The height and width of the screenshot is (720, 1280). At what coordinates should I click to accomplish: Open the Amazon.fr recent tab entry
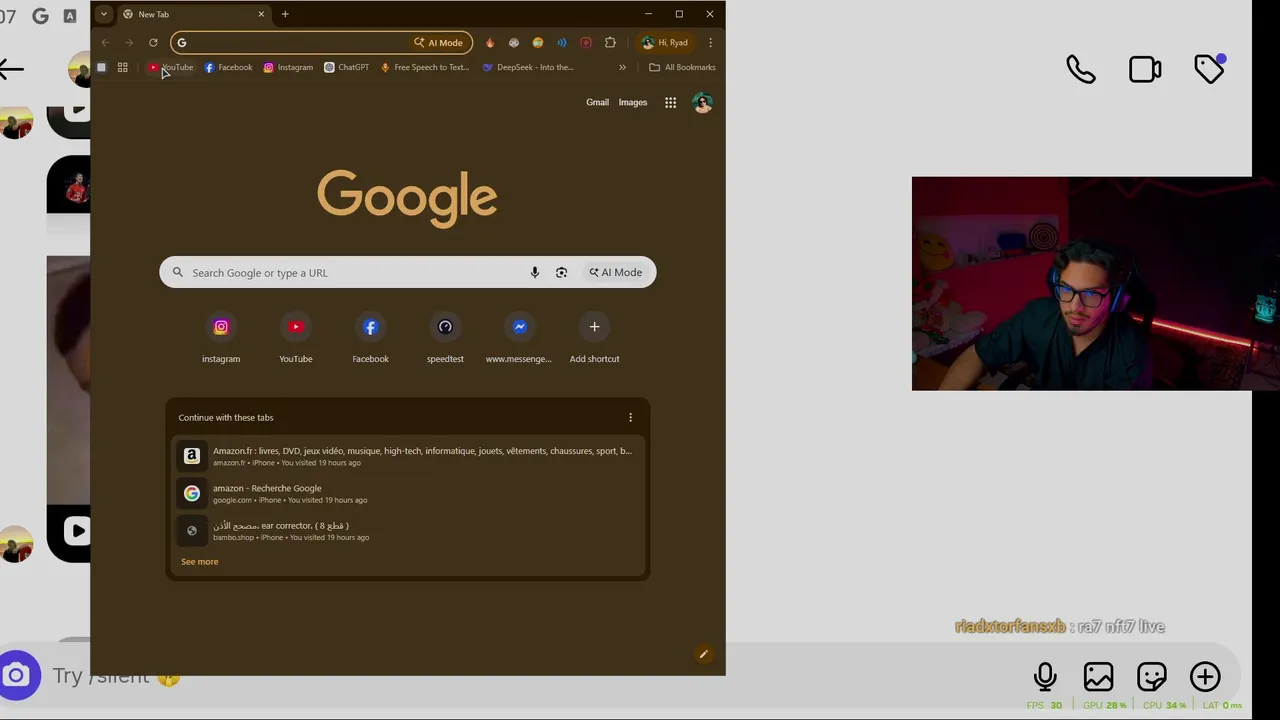click(x=408, y=456)
